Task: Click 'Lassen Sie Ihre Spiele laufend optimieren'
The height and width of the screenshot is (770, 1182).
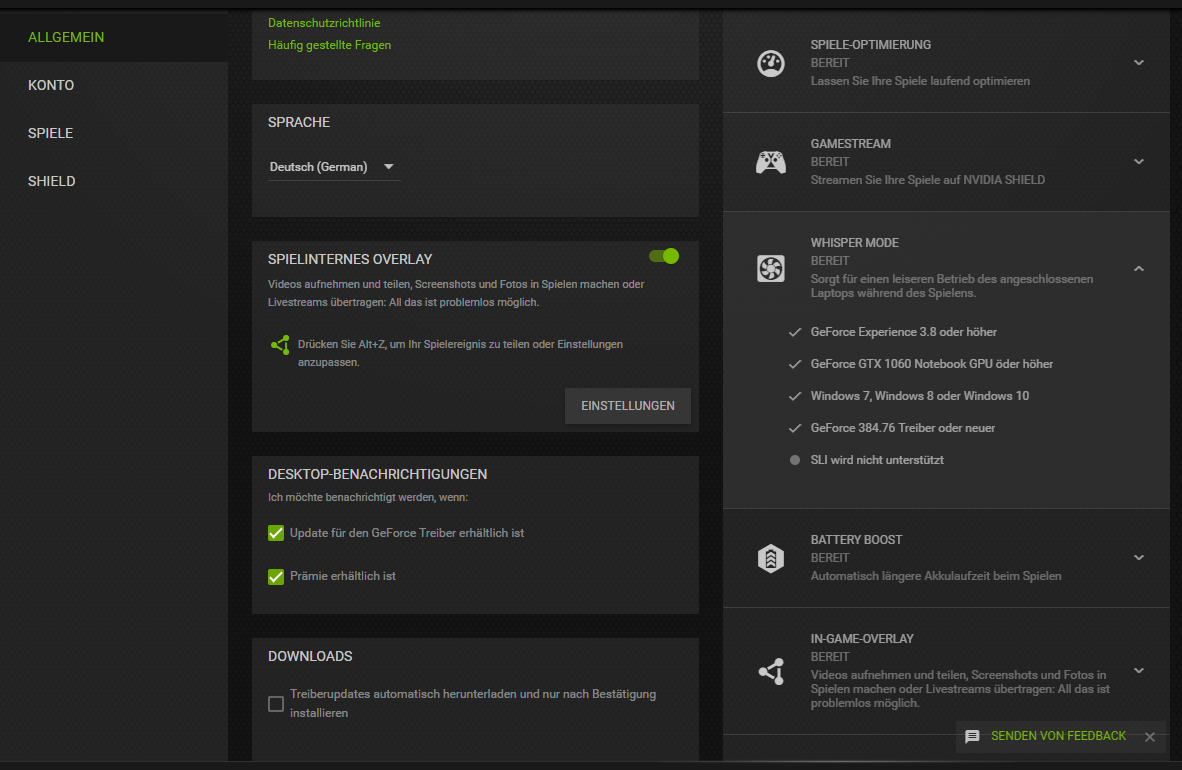Action: pyautogui.click(x=920, y=81)
